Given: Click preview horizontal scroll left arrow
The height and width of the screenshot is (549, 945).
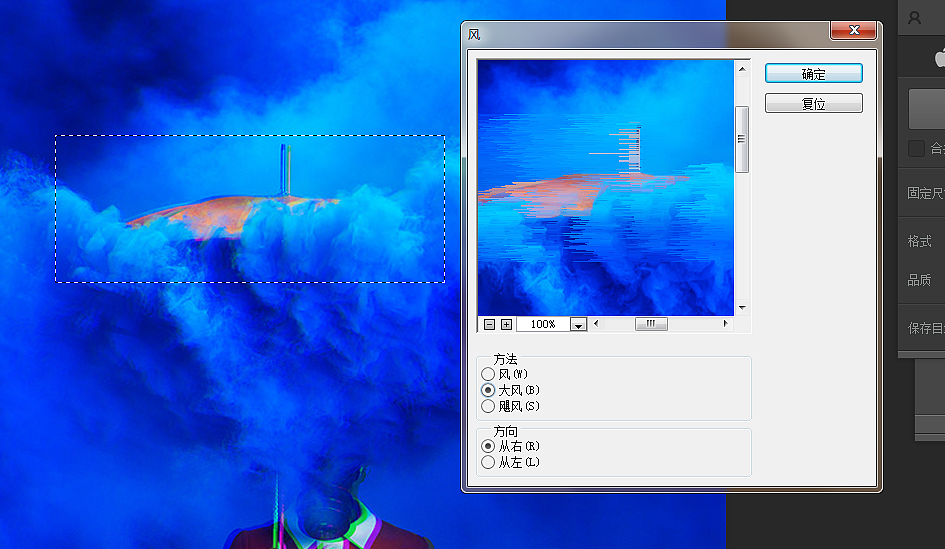Looking at the screenshot, I should tap(596, 324).
